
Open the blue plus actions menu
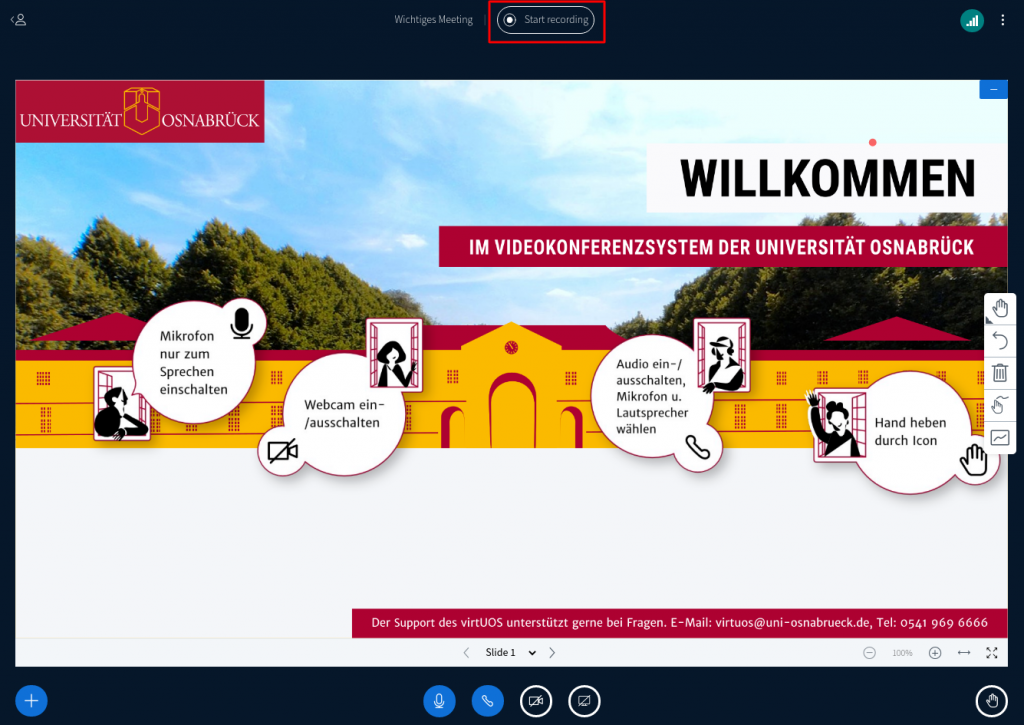coord(31,701)
